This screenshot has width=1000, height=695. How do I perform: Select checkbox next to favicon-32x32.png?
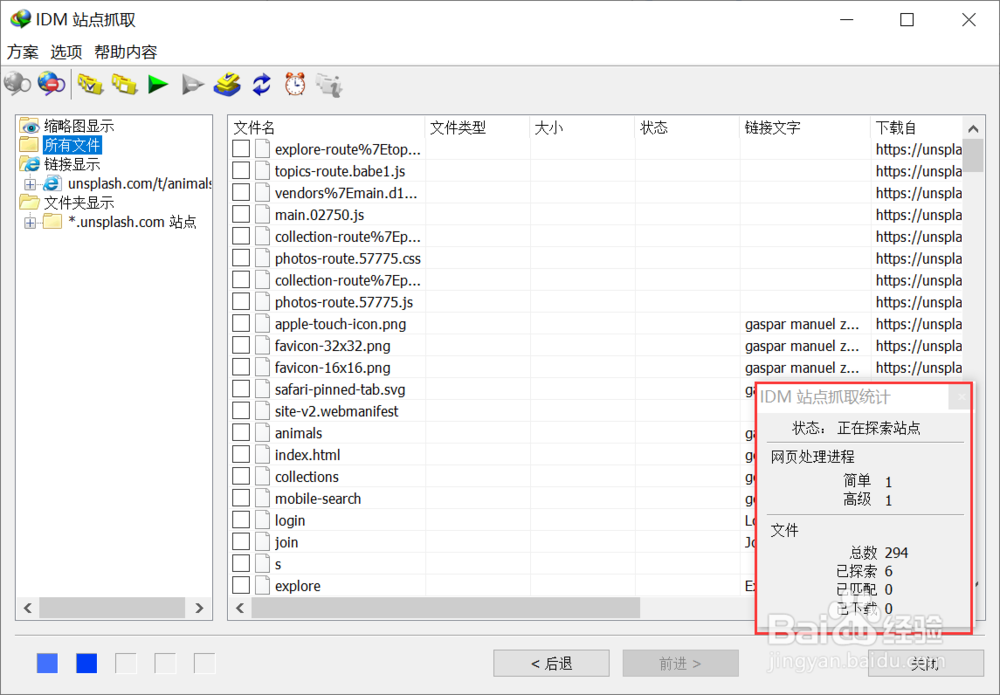[241, 346]
